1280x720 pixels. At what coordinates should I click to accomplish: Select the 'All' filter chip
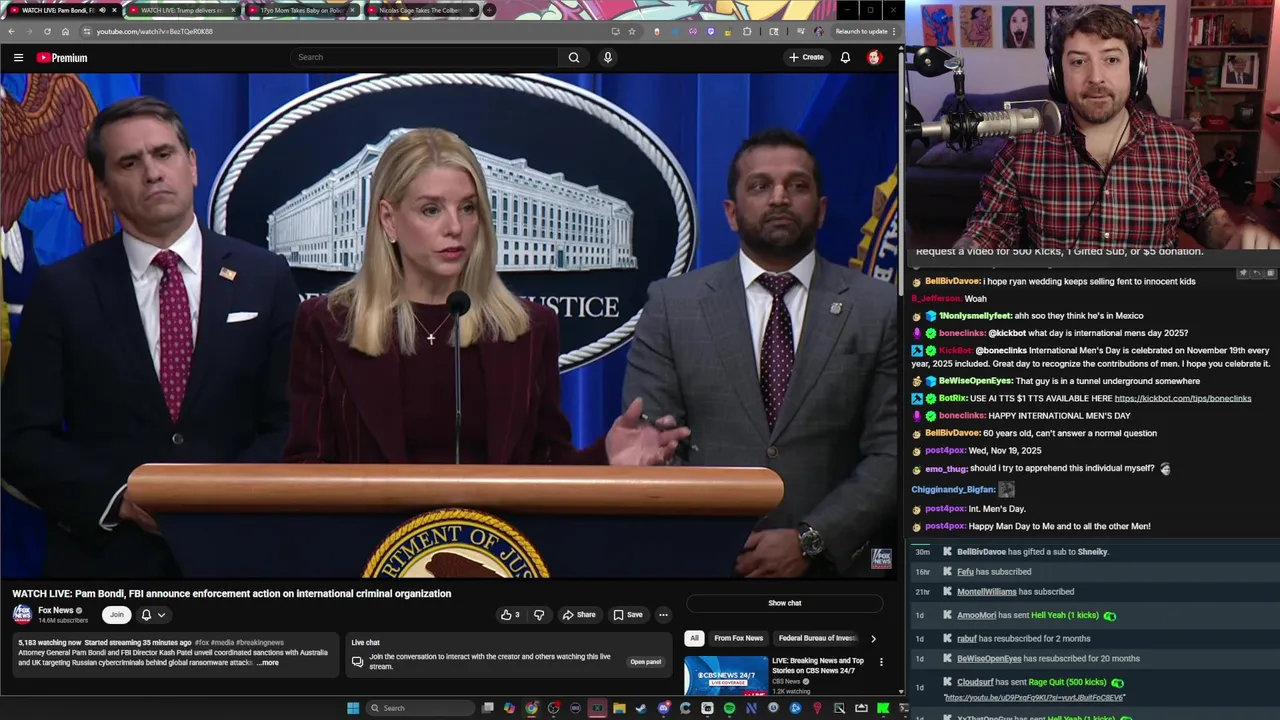coord(694,638)
